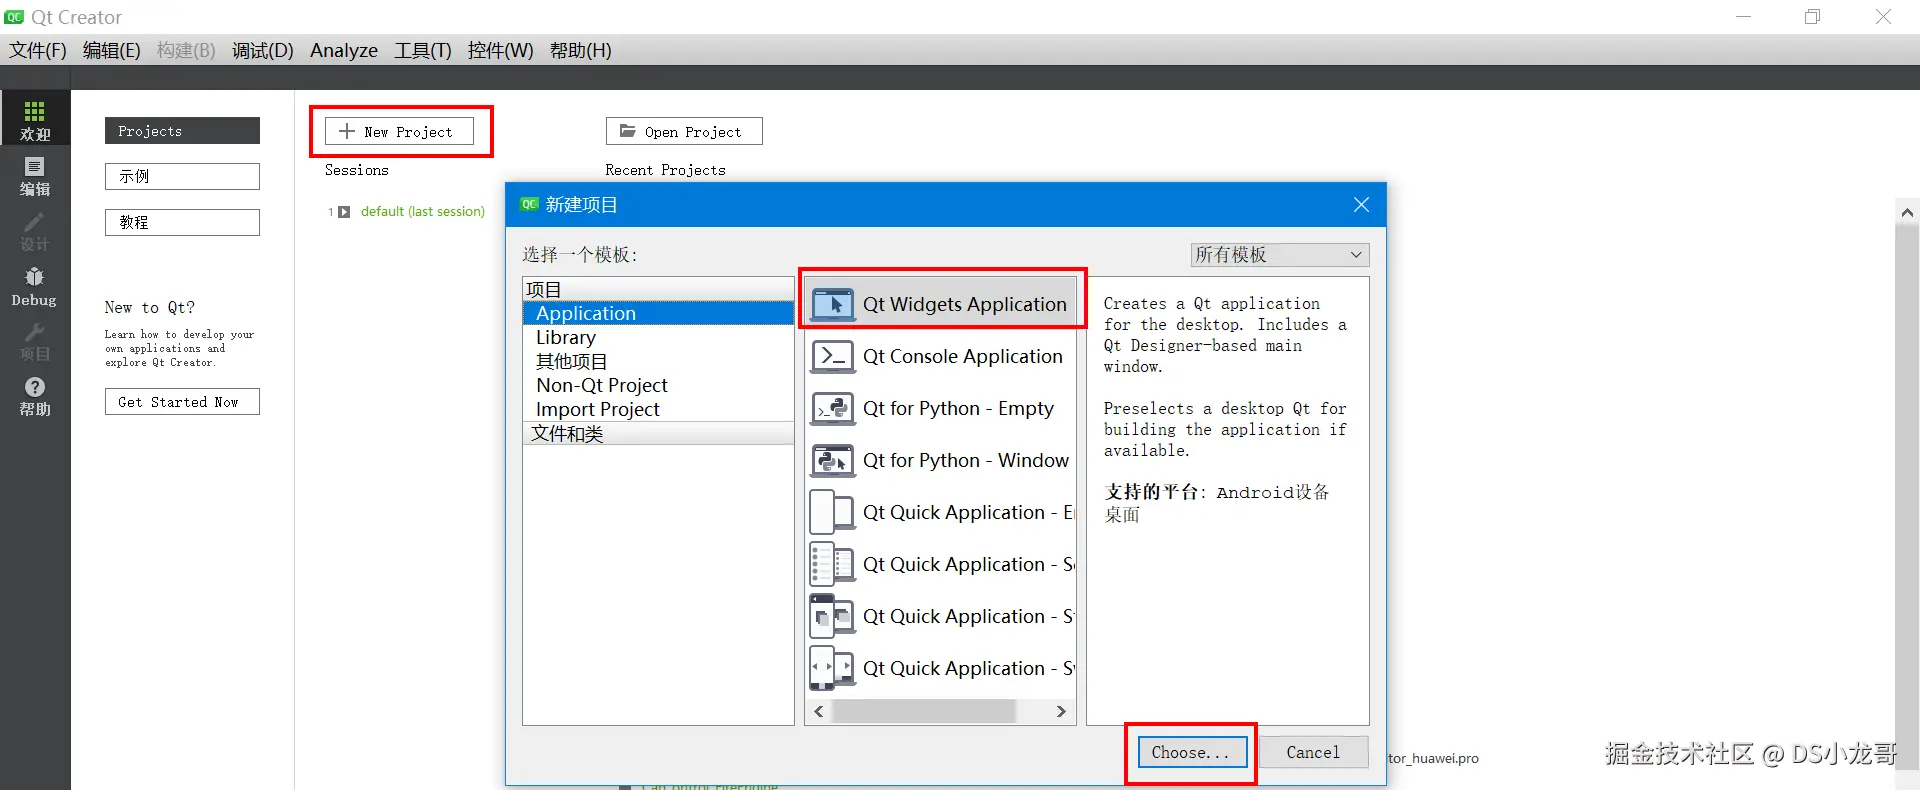Screen dimensions: 1920x790
Task: Switch to Debug mode icon
Action: pyautogui.click(x=35, y=287)
